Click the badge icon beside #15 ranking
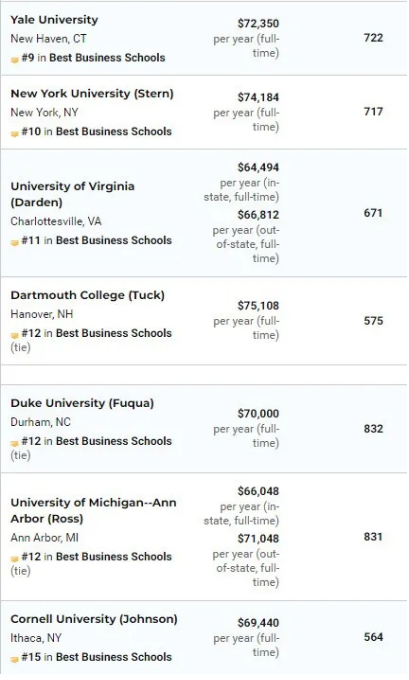This screenshot has width=409, height=680. pyautogui.click(x=15, y=659)
